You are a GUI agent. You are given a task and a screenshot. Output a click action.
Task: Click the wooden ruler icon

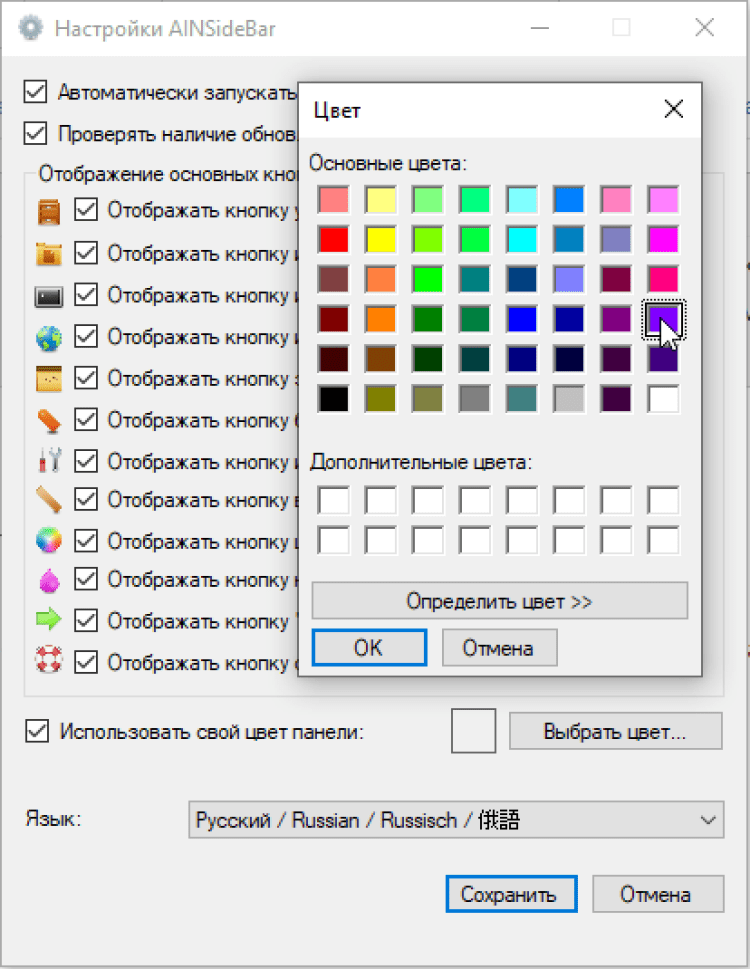click(x=49, y=499)
